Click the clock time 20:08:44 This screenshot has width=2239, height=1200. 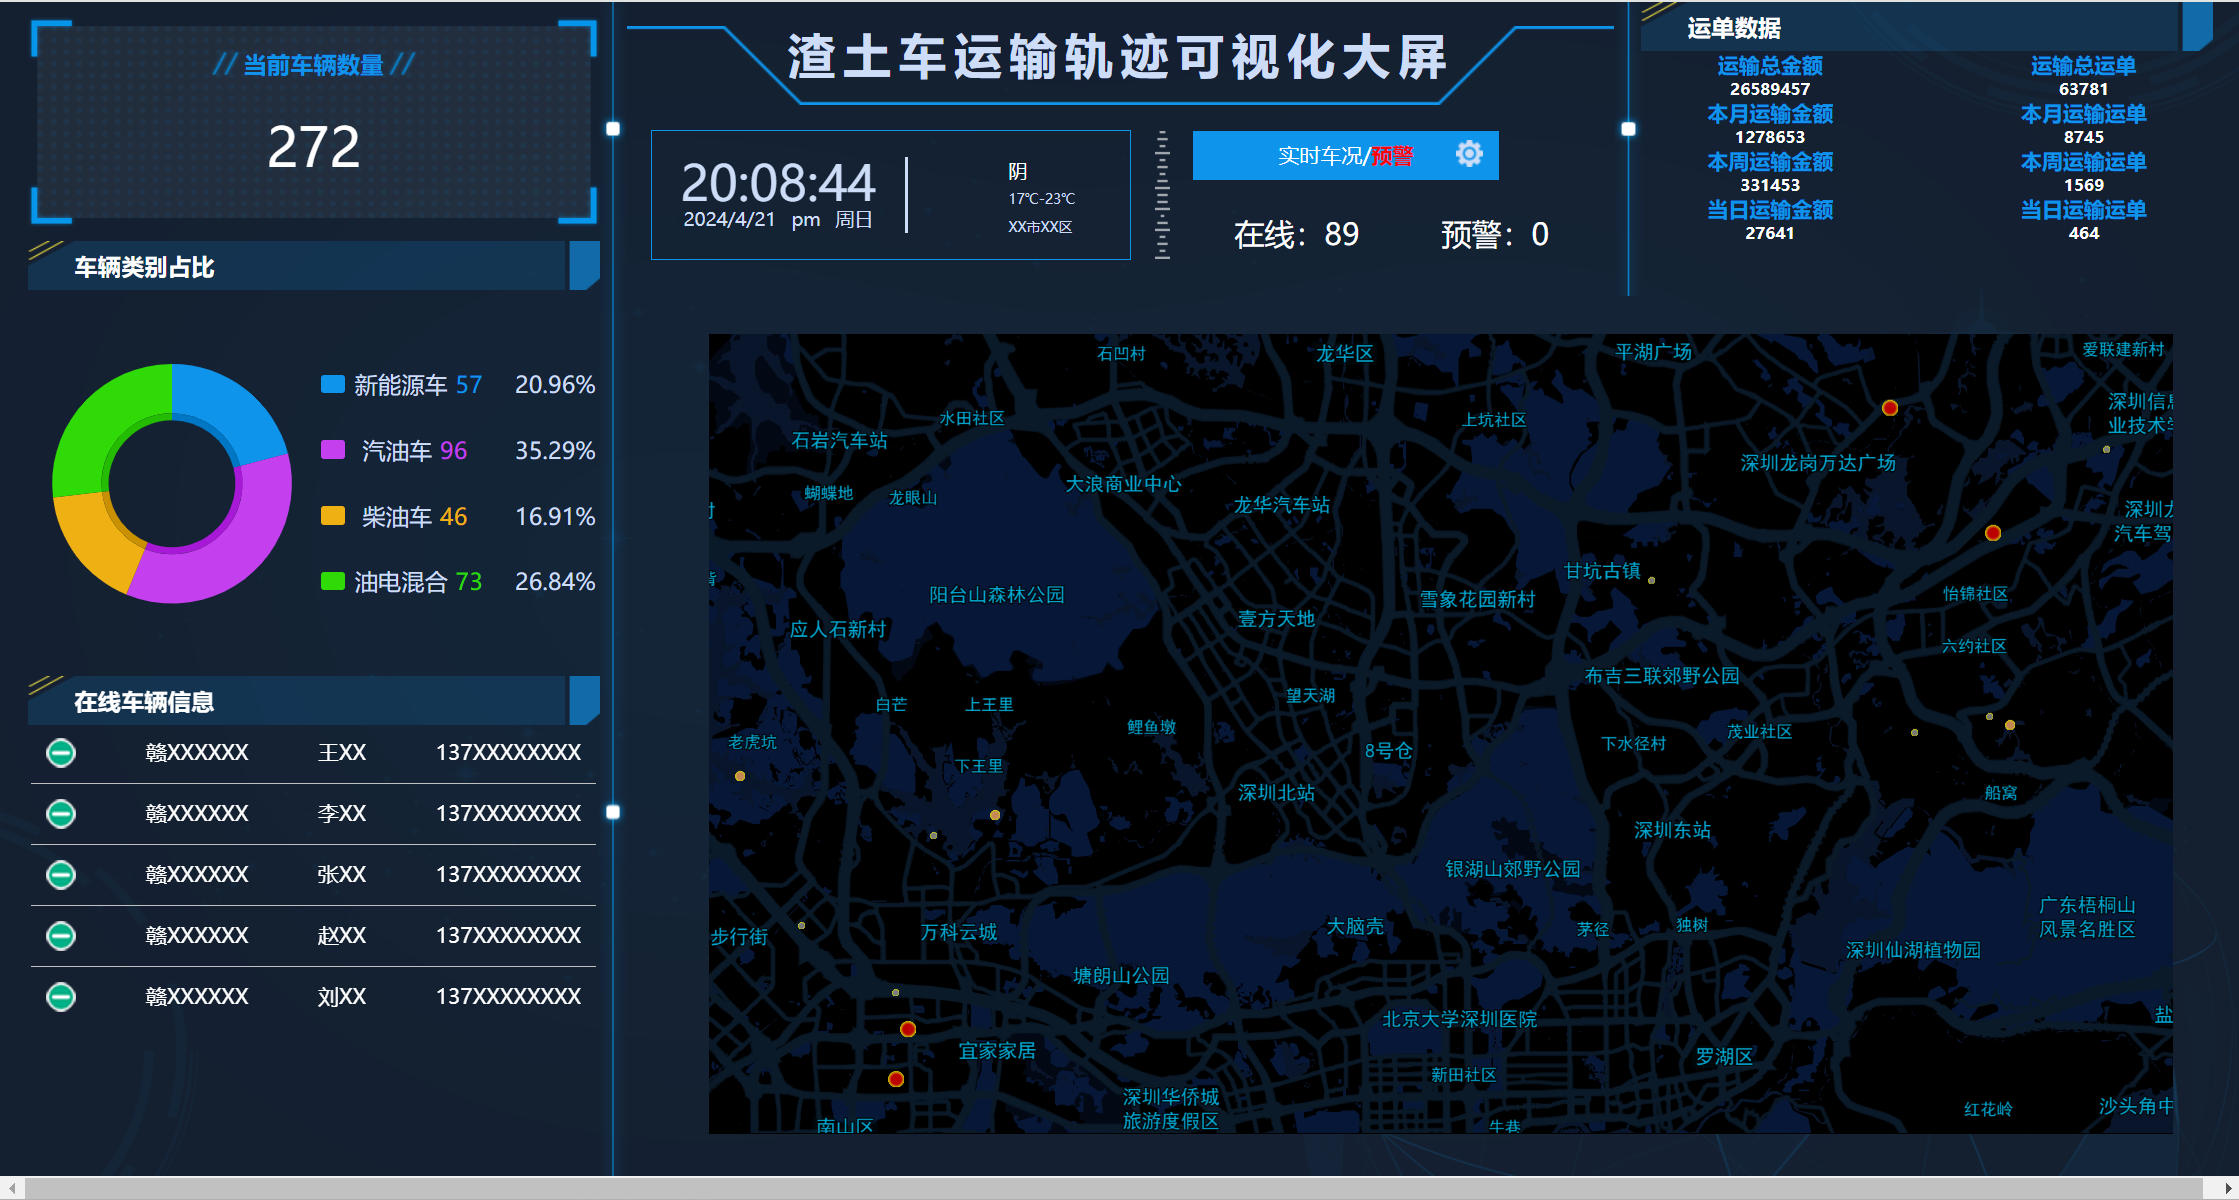click(778, 183)
